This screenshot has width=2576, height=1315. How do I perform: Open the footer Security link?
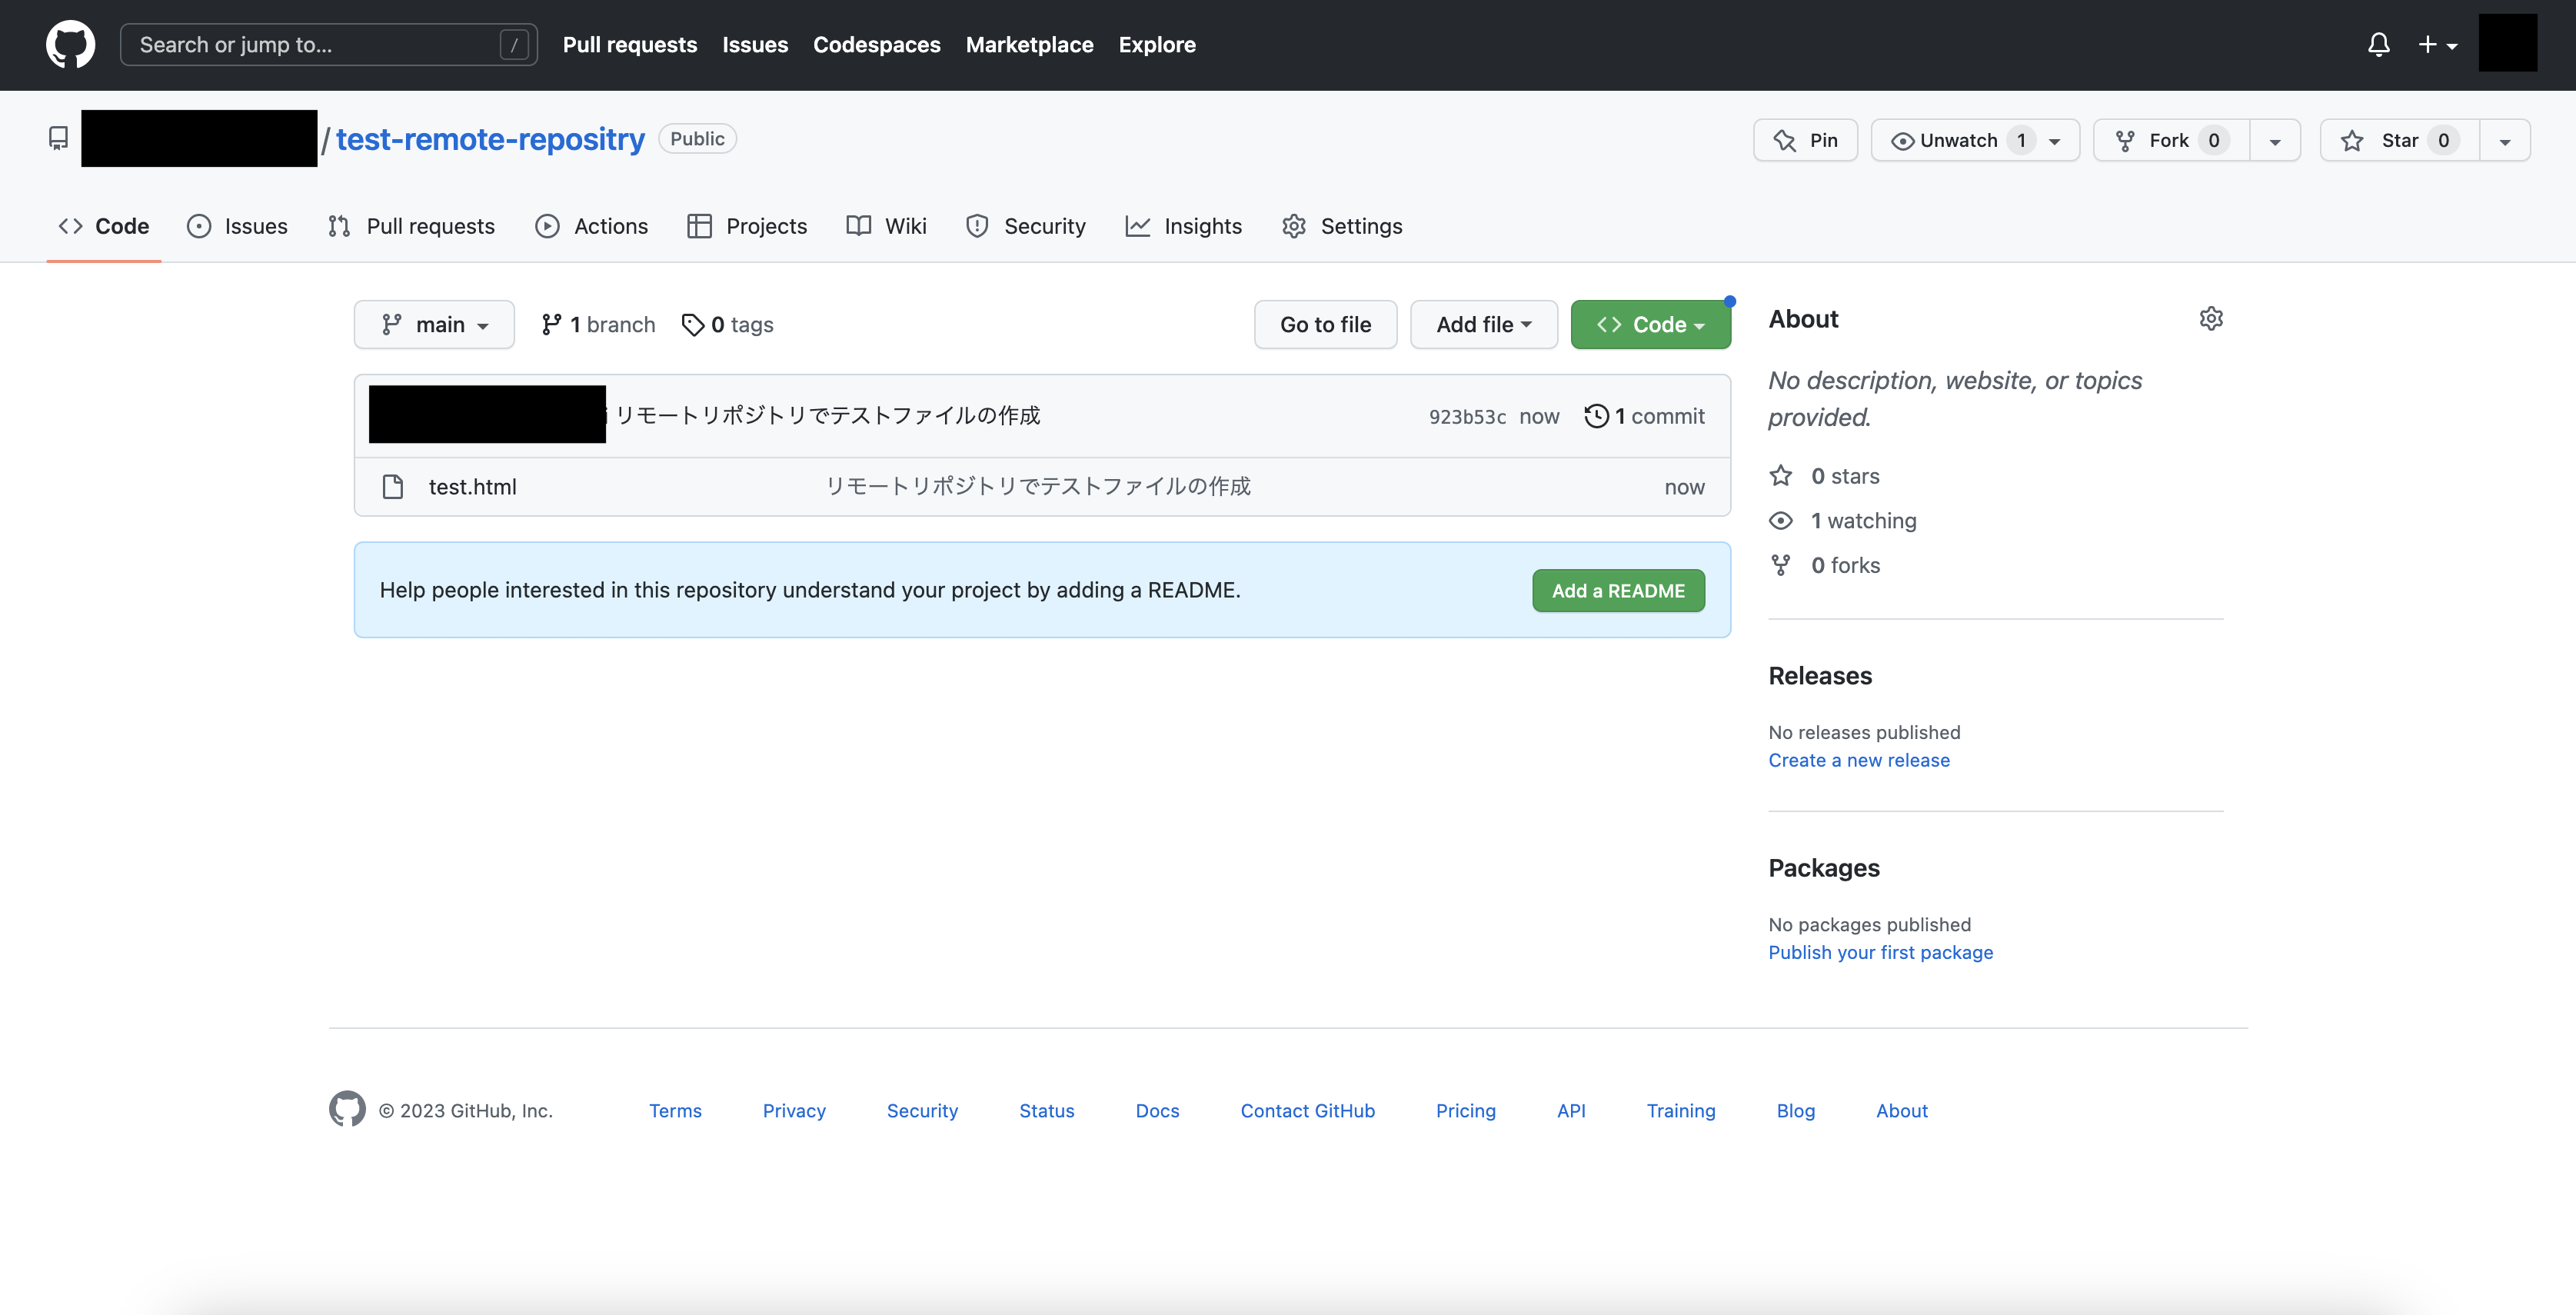point(922,1111)
